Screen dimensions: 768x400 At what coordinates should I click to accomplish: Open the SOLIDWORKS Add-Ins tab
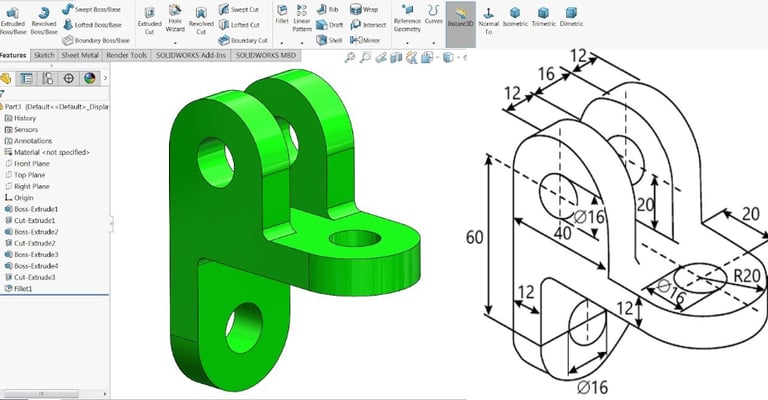(191, 55)
